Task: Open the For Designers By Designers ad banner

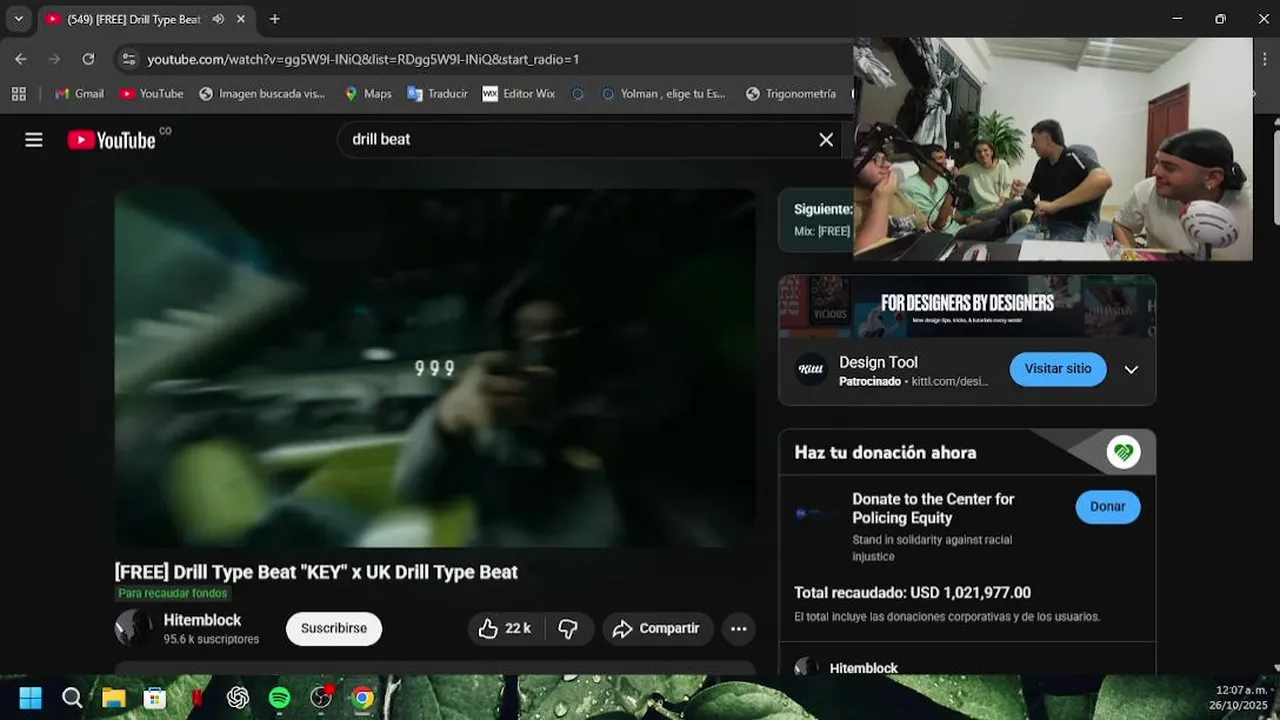Action: click(x=967, y=306)
